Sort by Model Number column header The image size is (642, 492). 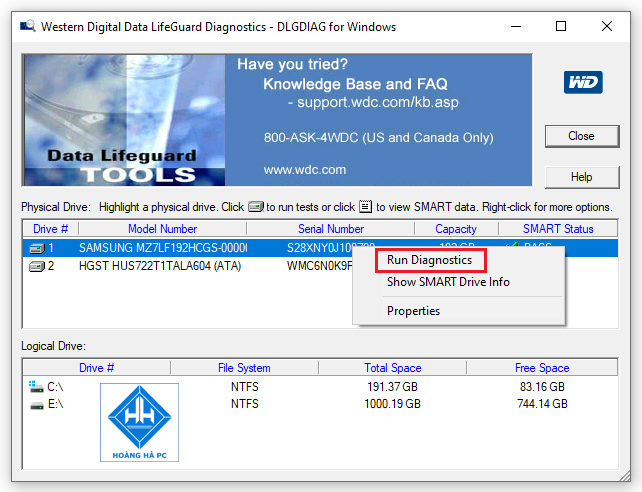pyautogui.click(x=163, y=229)
